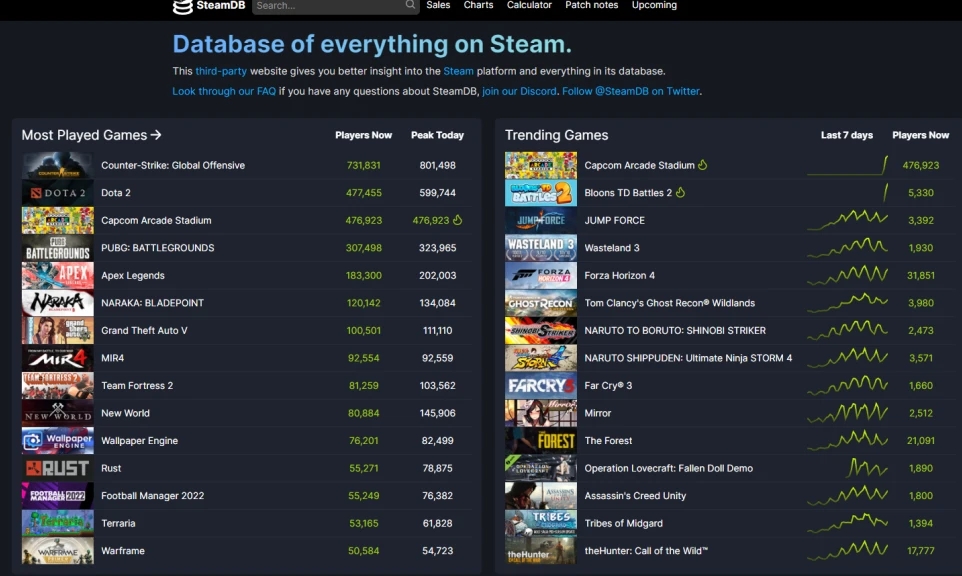Image resolution: width=962 pixels, height=576 pixels.
Task: Open PUBG: BATTLEGROUNDS thumbnail image
Action: (x=58, y=248)
